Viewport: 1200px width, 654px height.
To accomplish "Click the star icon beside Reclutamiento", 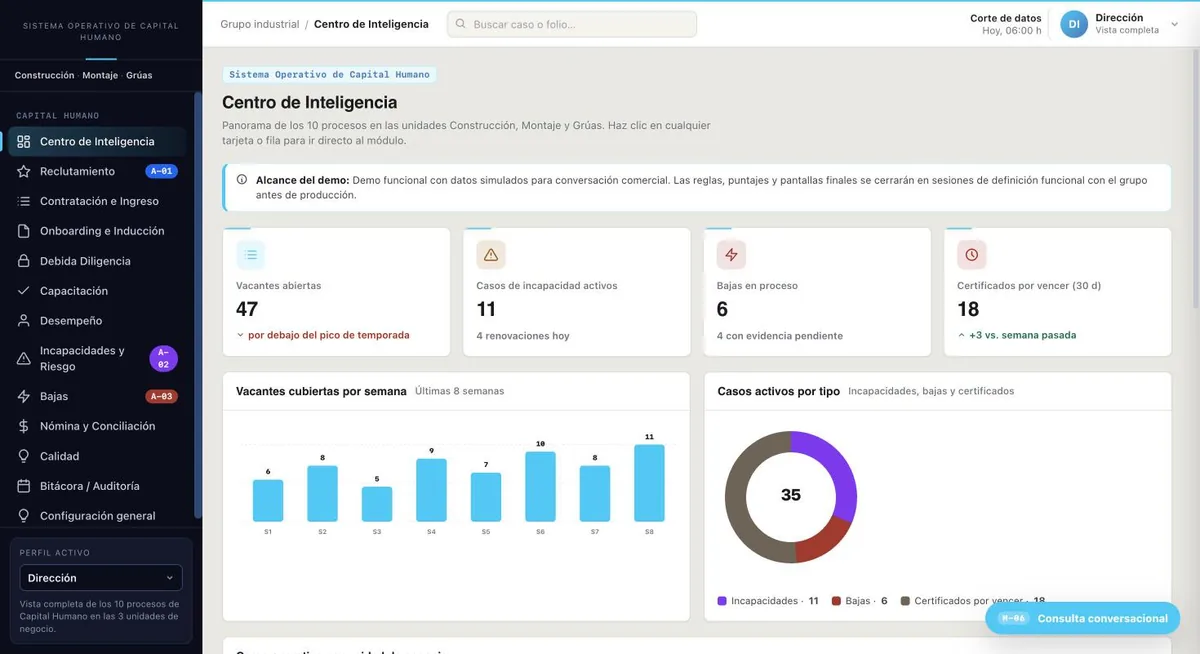I will [24, 172].
